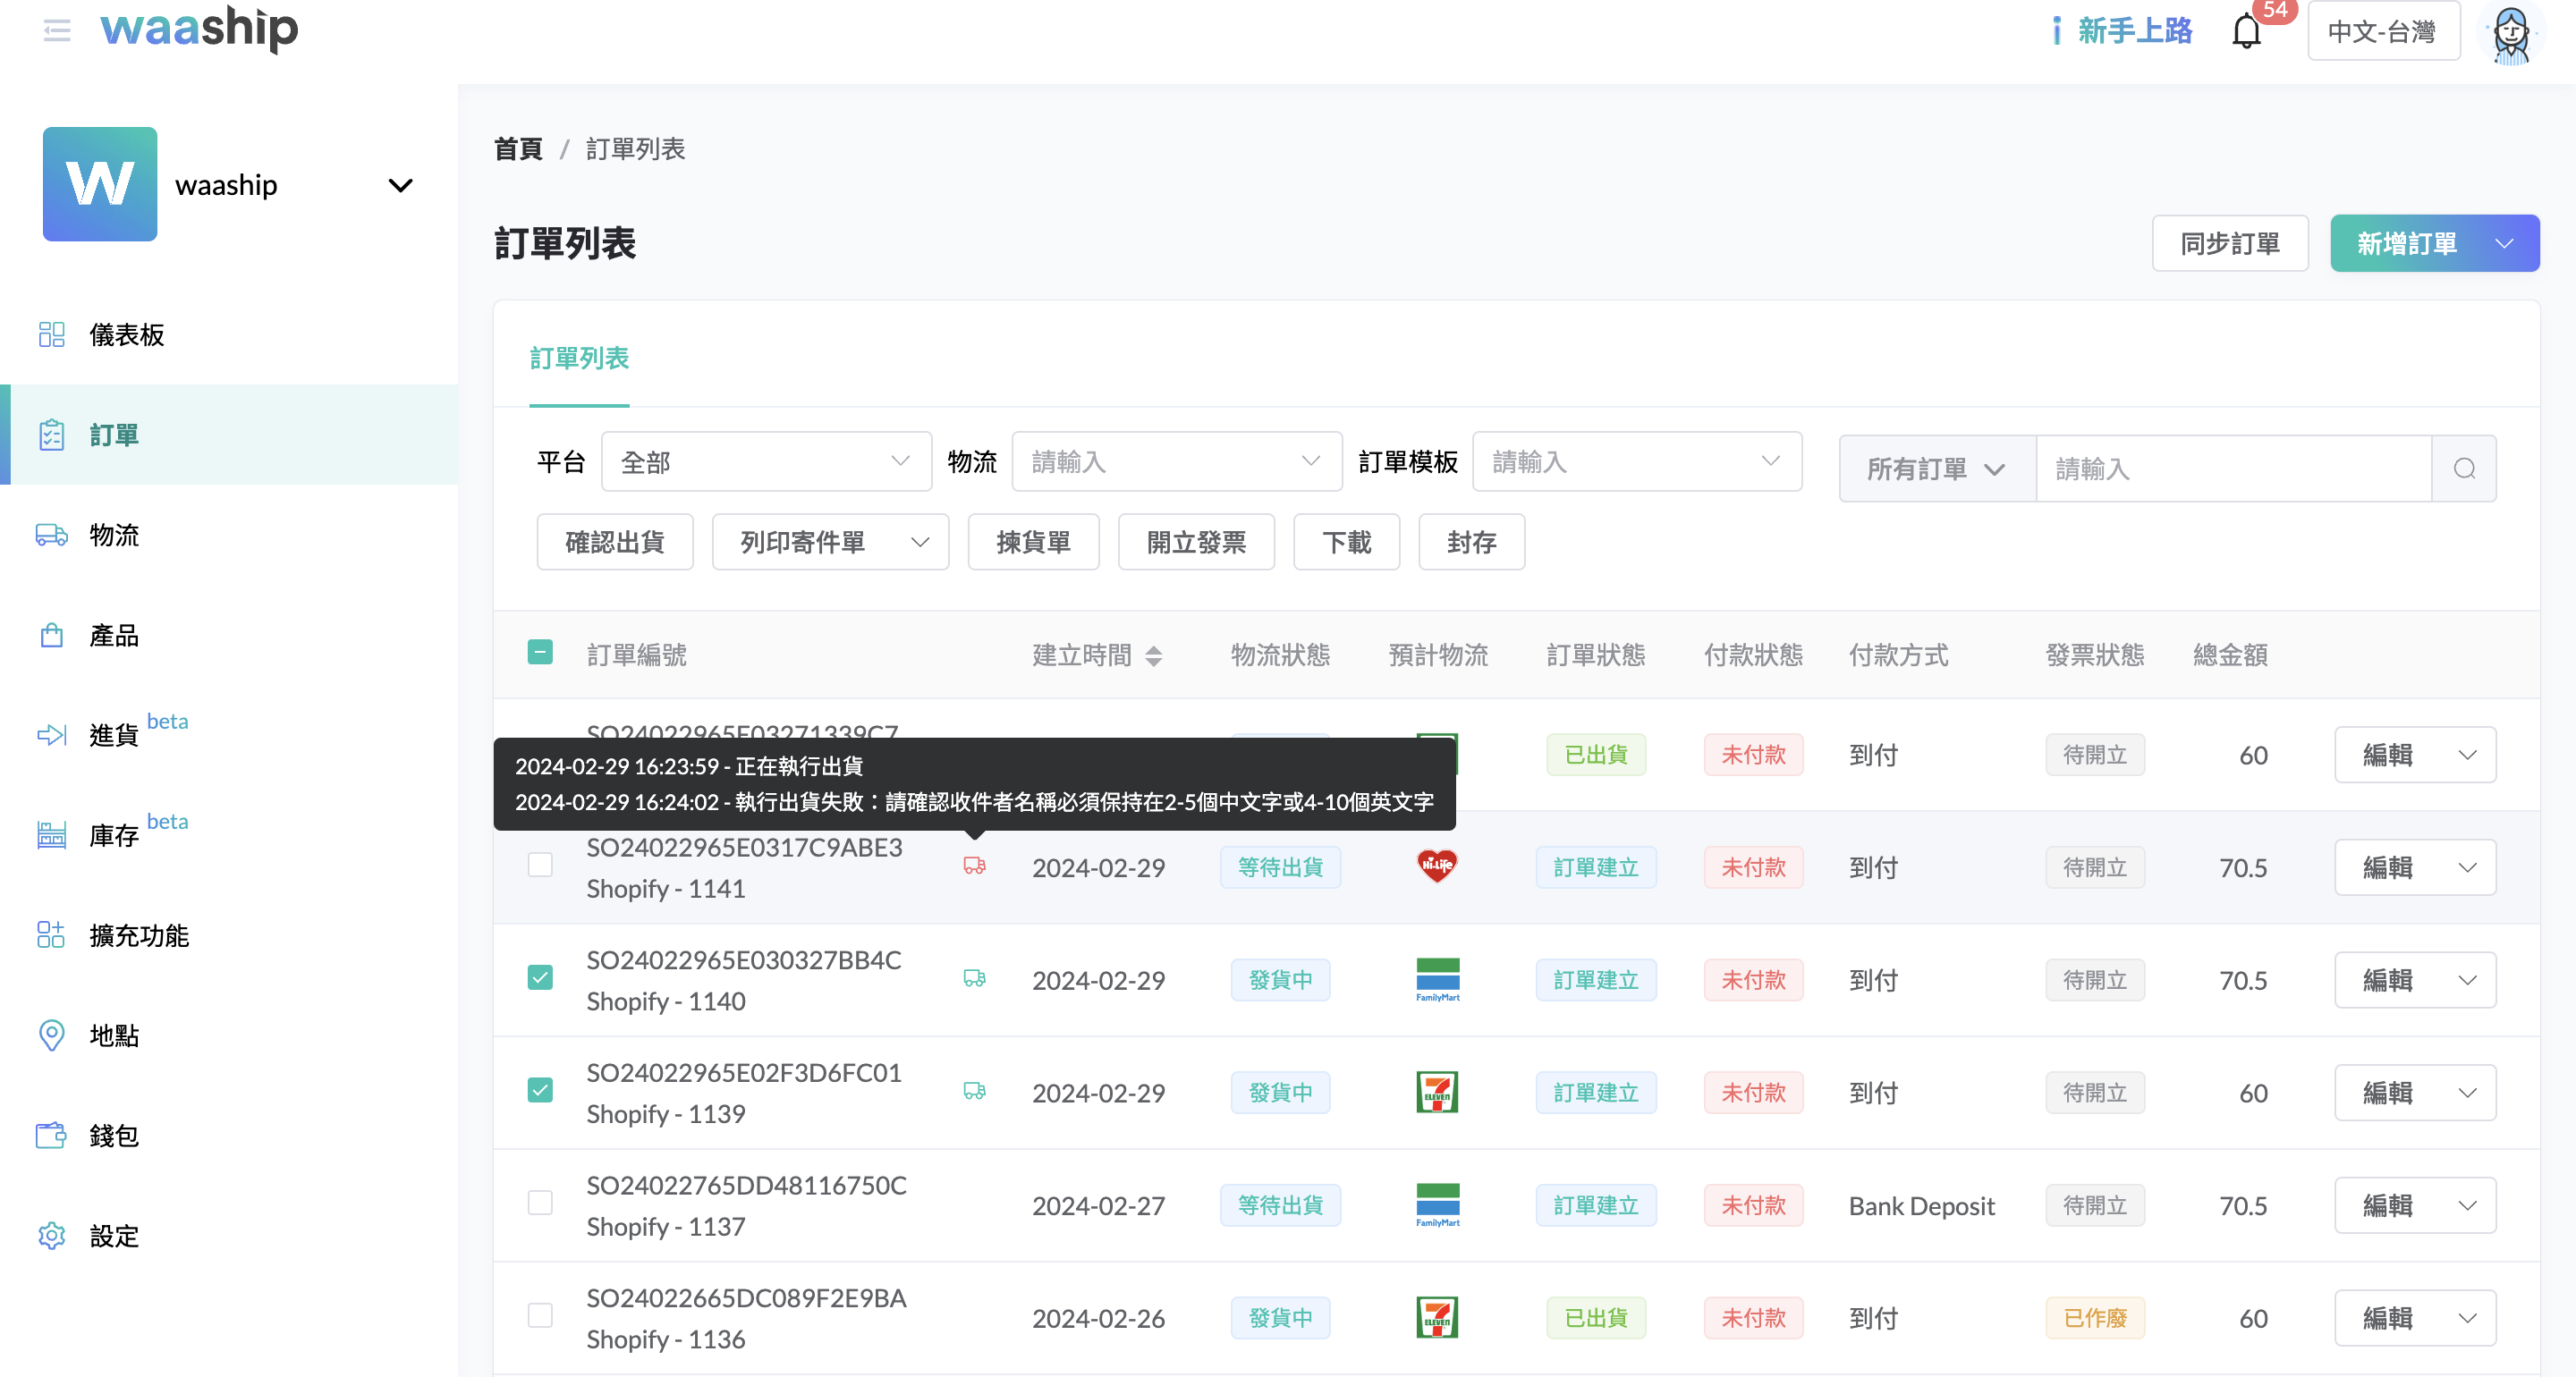Click red truck icon on order 1141
Screen dimensions: 2576x1377
[974, 866]
